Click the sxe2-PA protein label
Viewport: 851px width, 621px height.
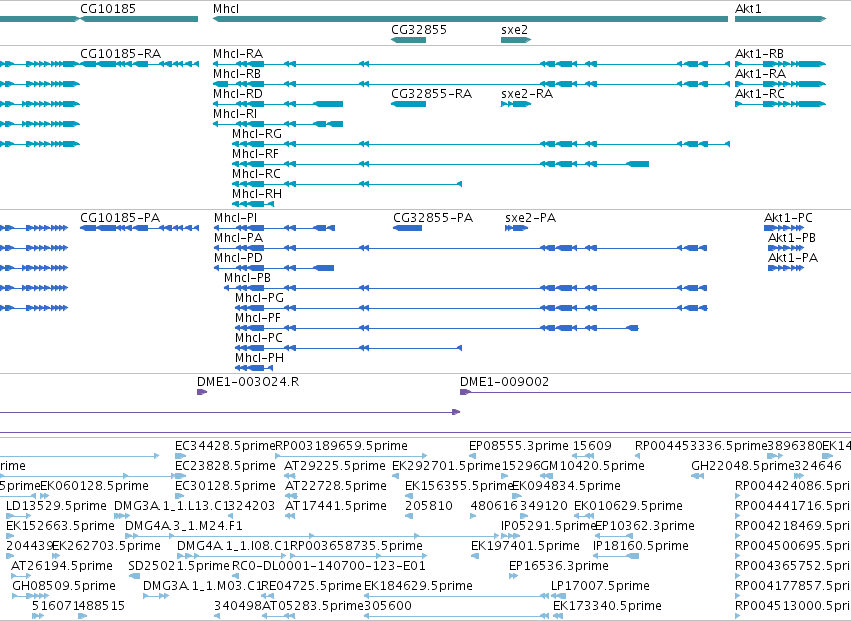pos(530,218)
